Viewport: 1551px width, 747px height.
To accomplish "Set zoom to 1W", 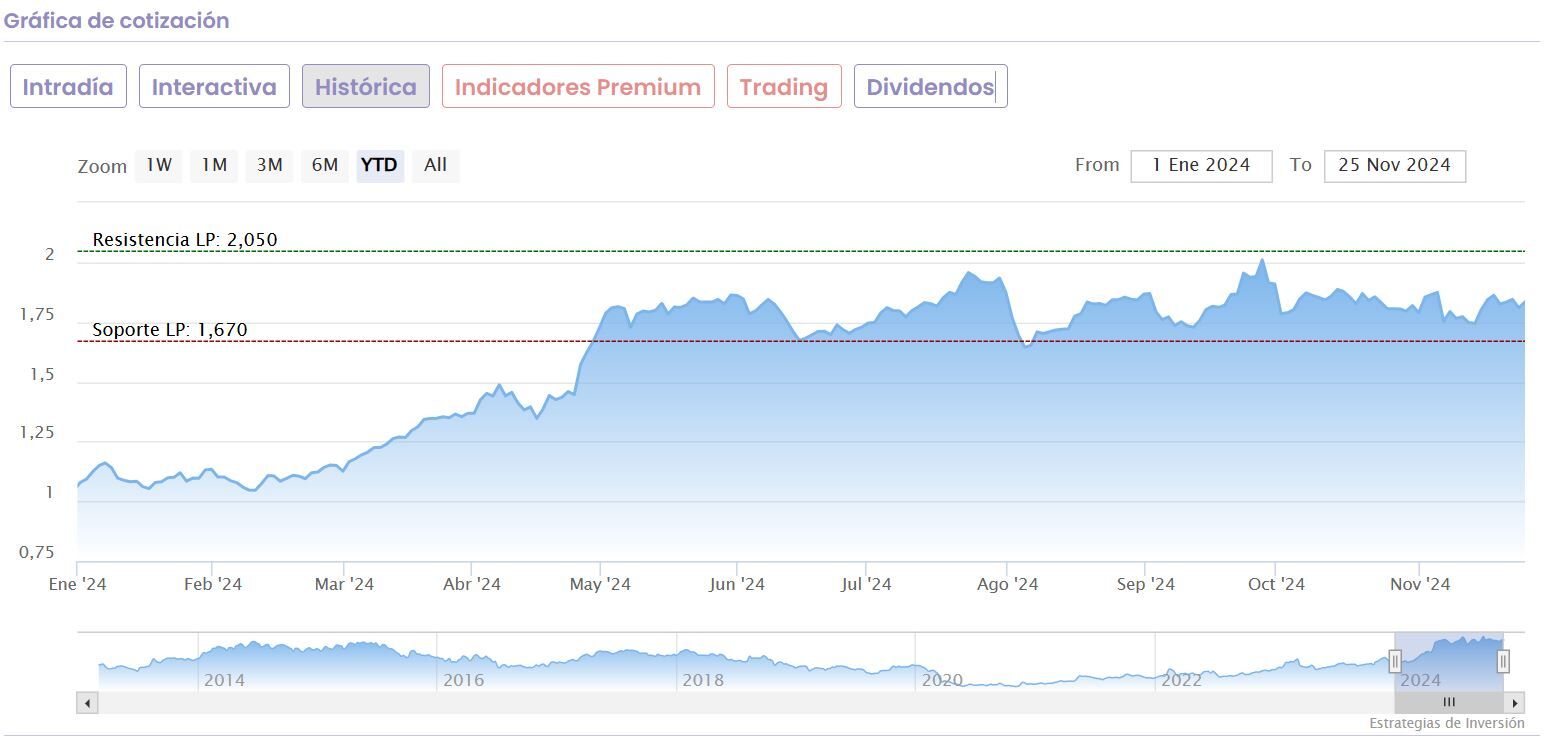I will tap(159, 165).
